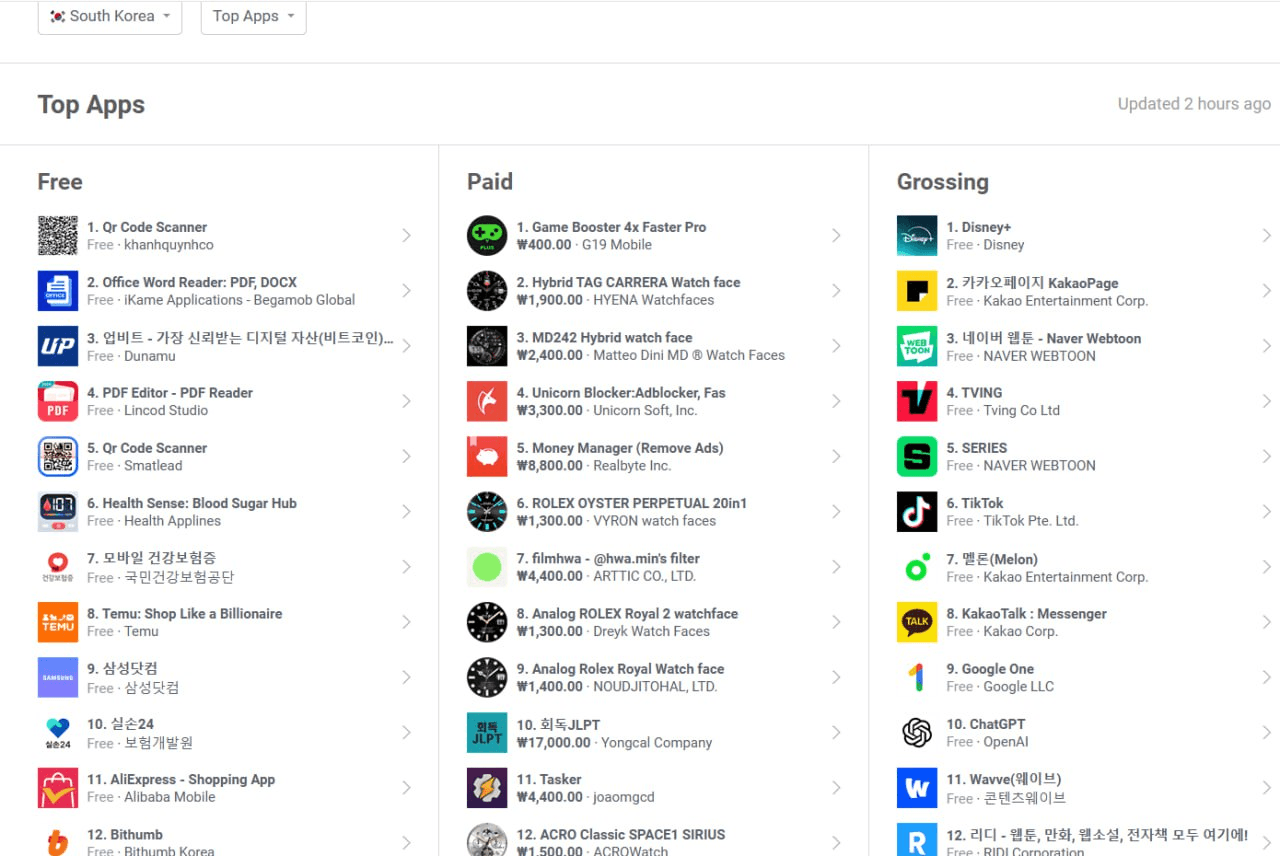Click the Health Sense Blood Sugar Hub icon
The height and width of the screenshot is (856, 1280).
tap(58, 511)
